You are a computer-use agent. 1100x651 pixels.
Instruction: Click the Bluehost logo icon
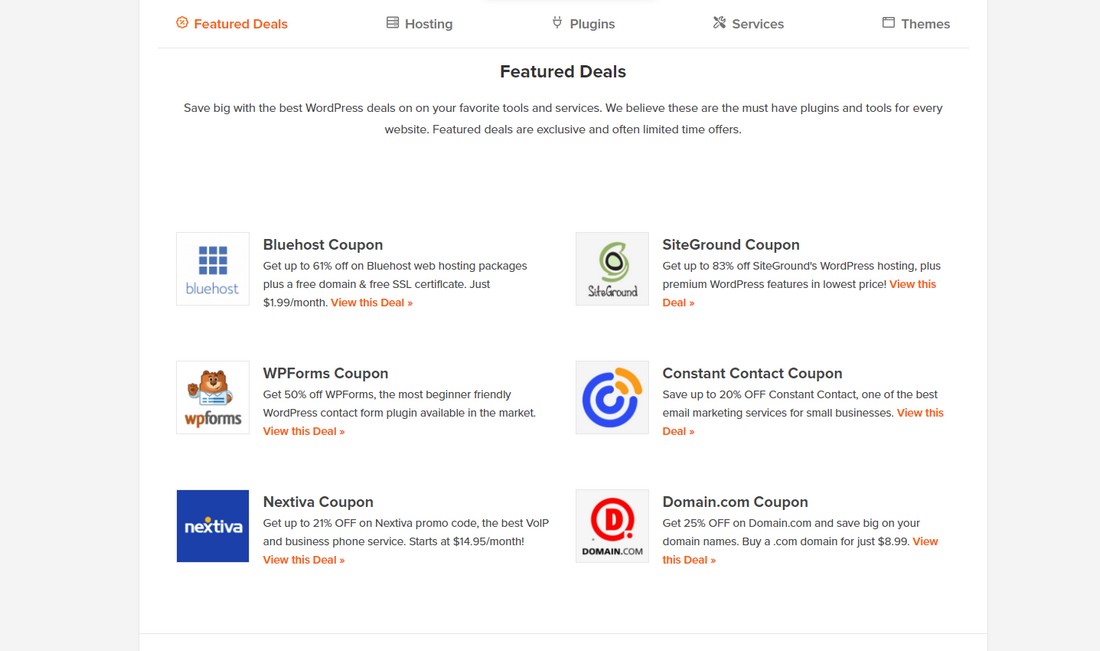(x=212, y=269)
